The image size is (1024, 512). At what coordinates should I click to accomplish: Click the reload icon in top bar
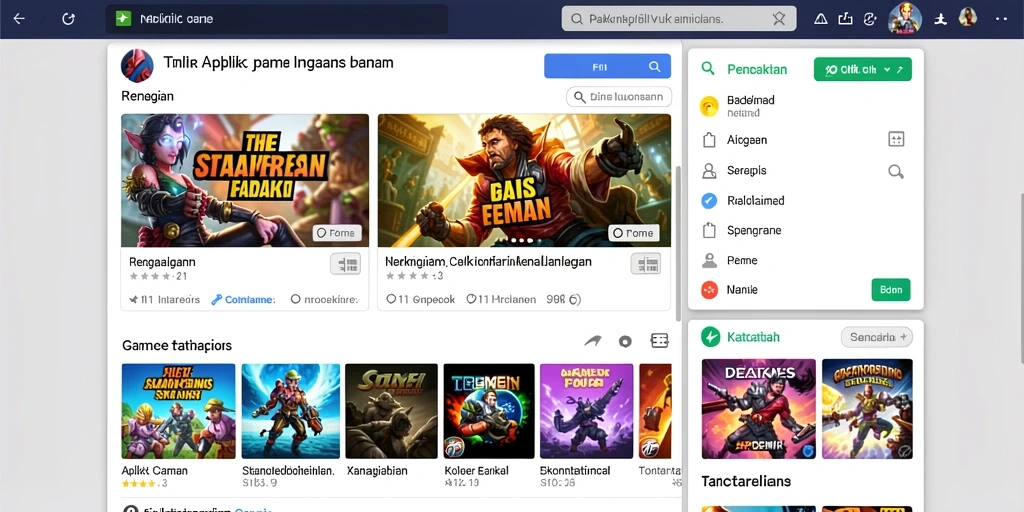pyautogui.click(x=68, y=19)
